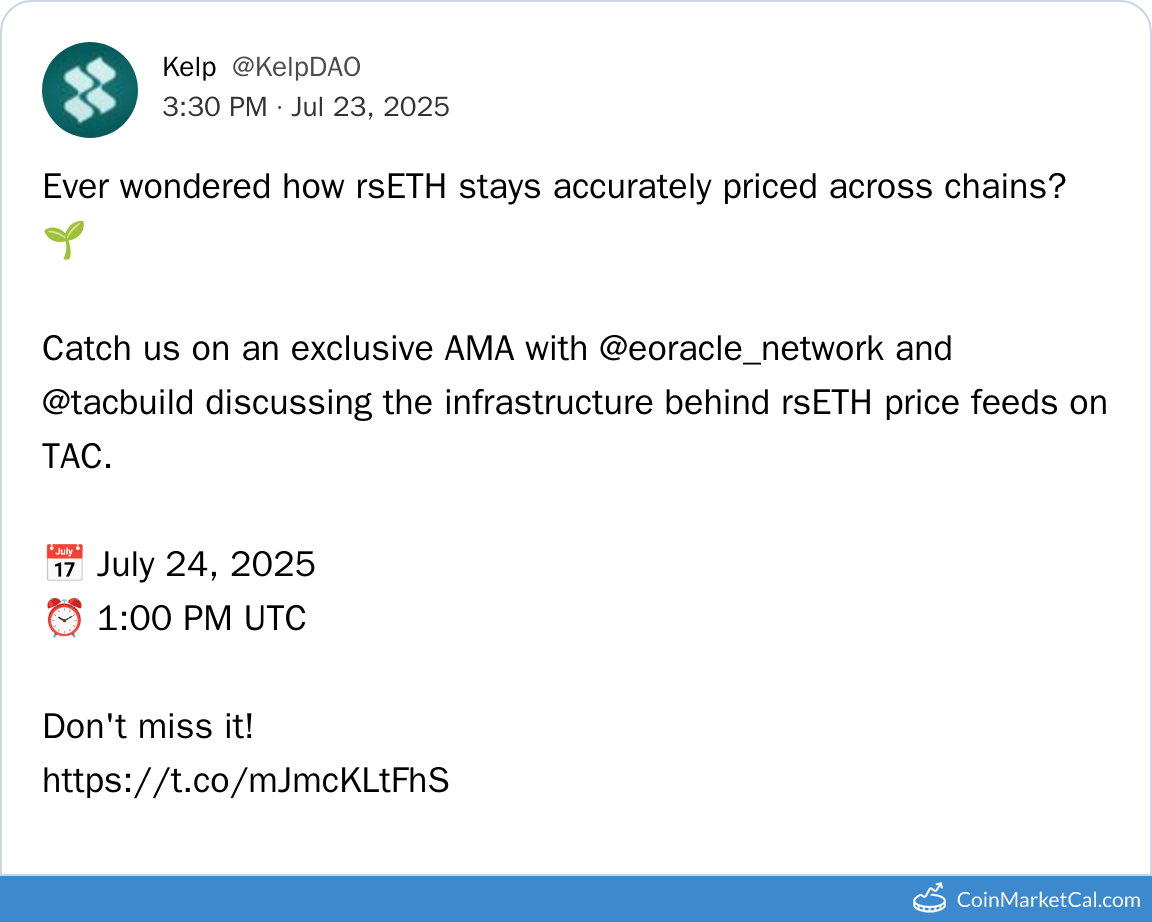Click the "Don't miss it!" line
The width and height of the screenshot is (1152, 922).
[x=148, y=727]
